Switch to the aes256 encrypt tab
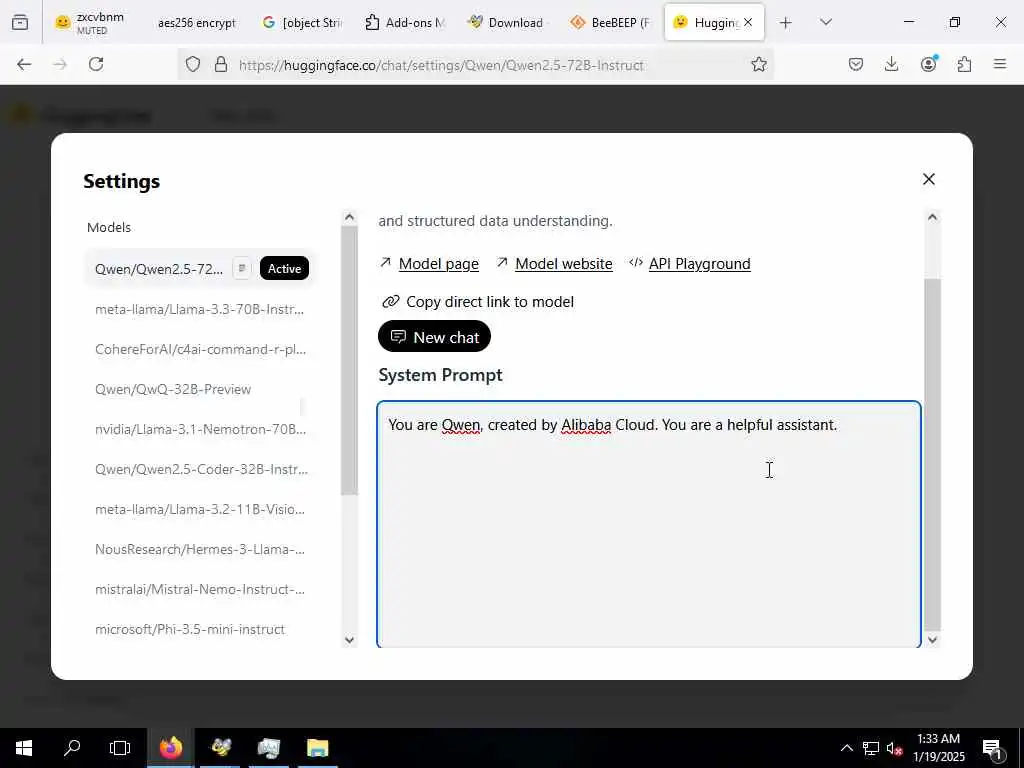The height and width of the screenshot is (768, 1024). coord(197,22)
